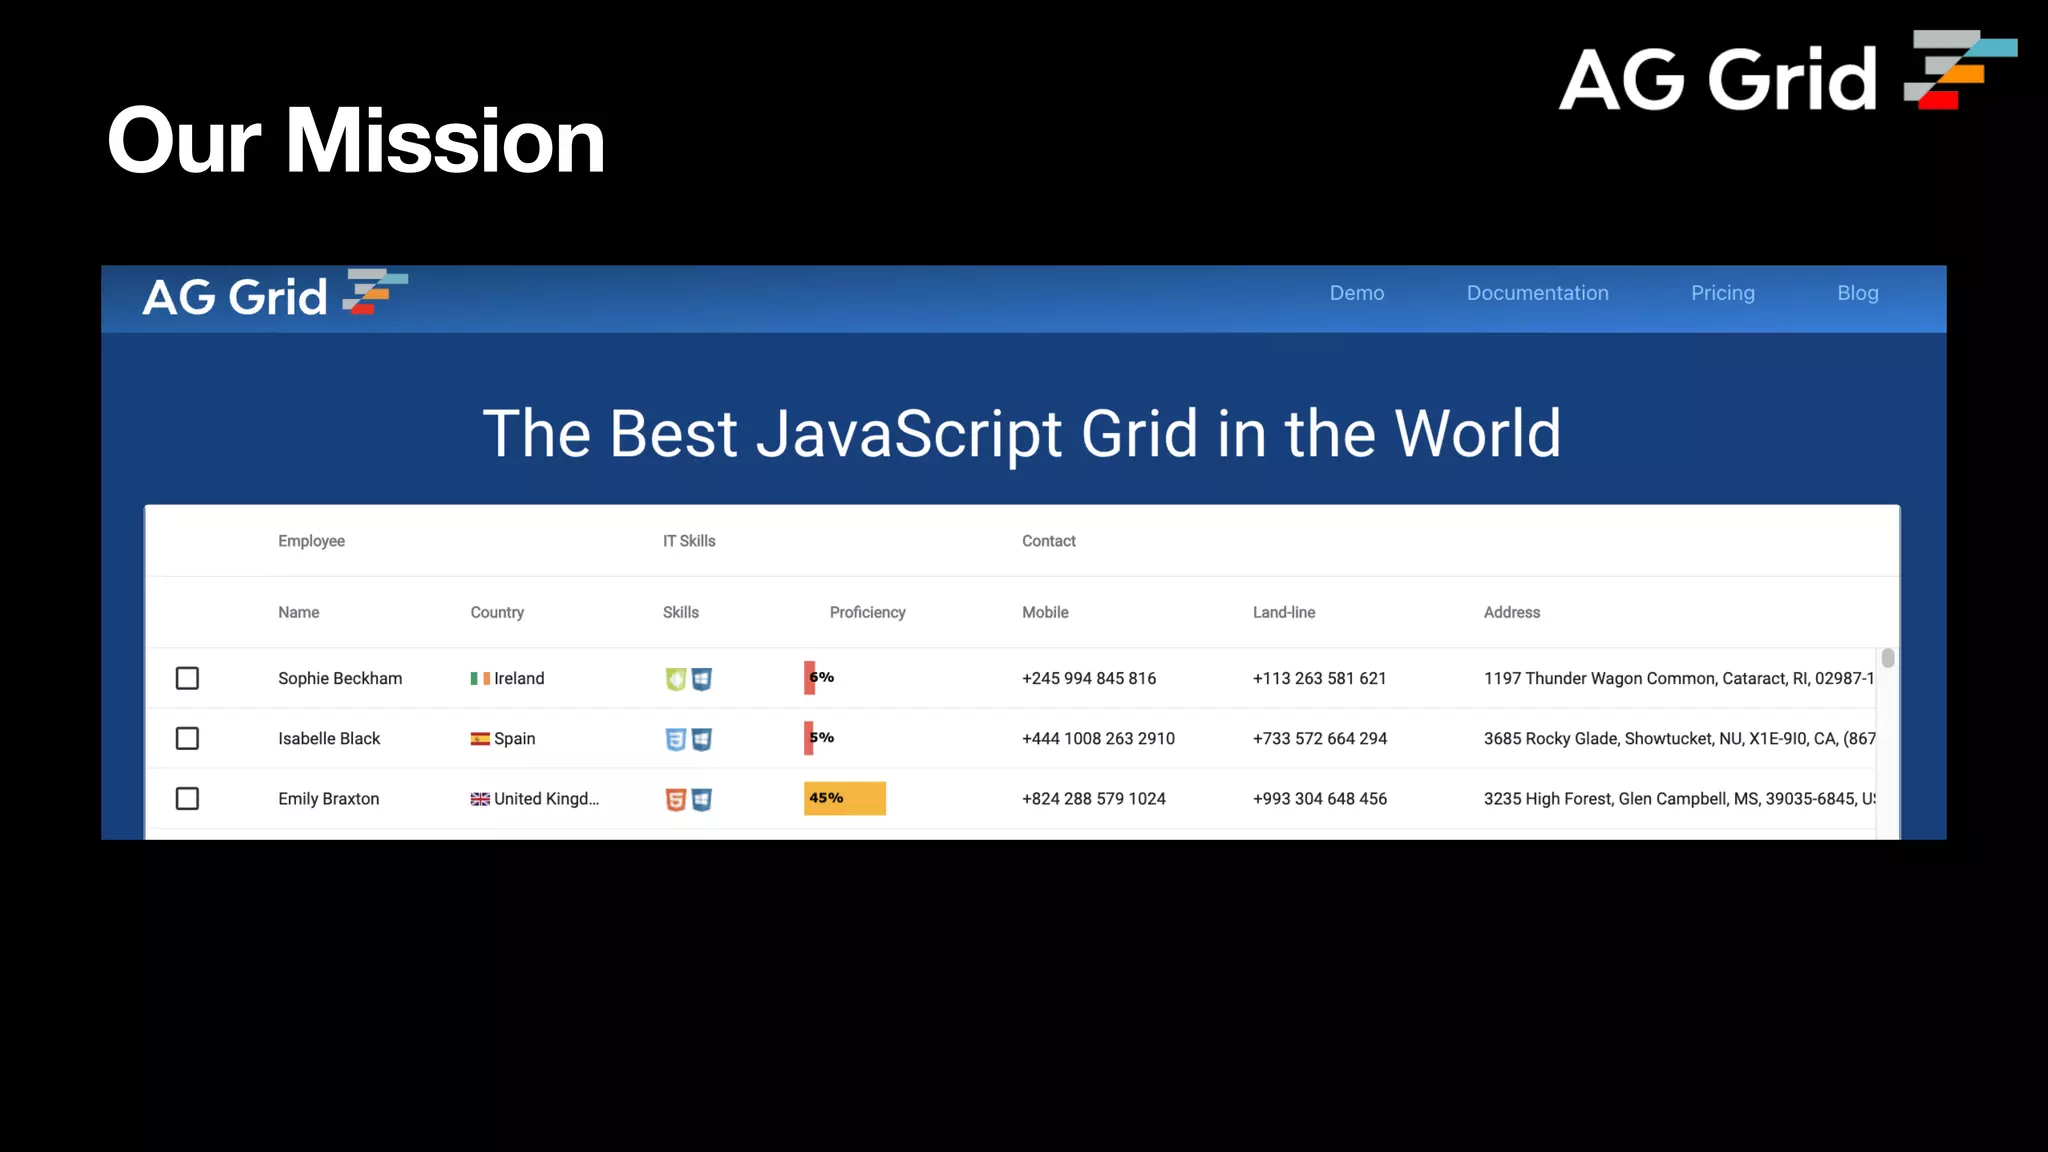Click land-line +733 572 664 294
The image size is (2048, 1152).
pos(1319,738)
